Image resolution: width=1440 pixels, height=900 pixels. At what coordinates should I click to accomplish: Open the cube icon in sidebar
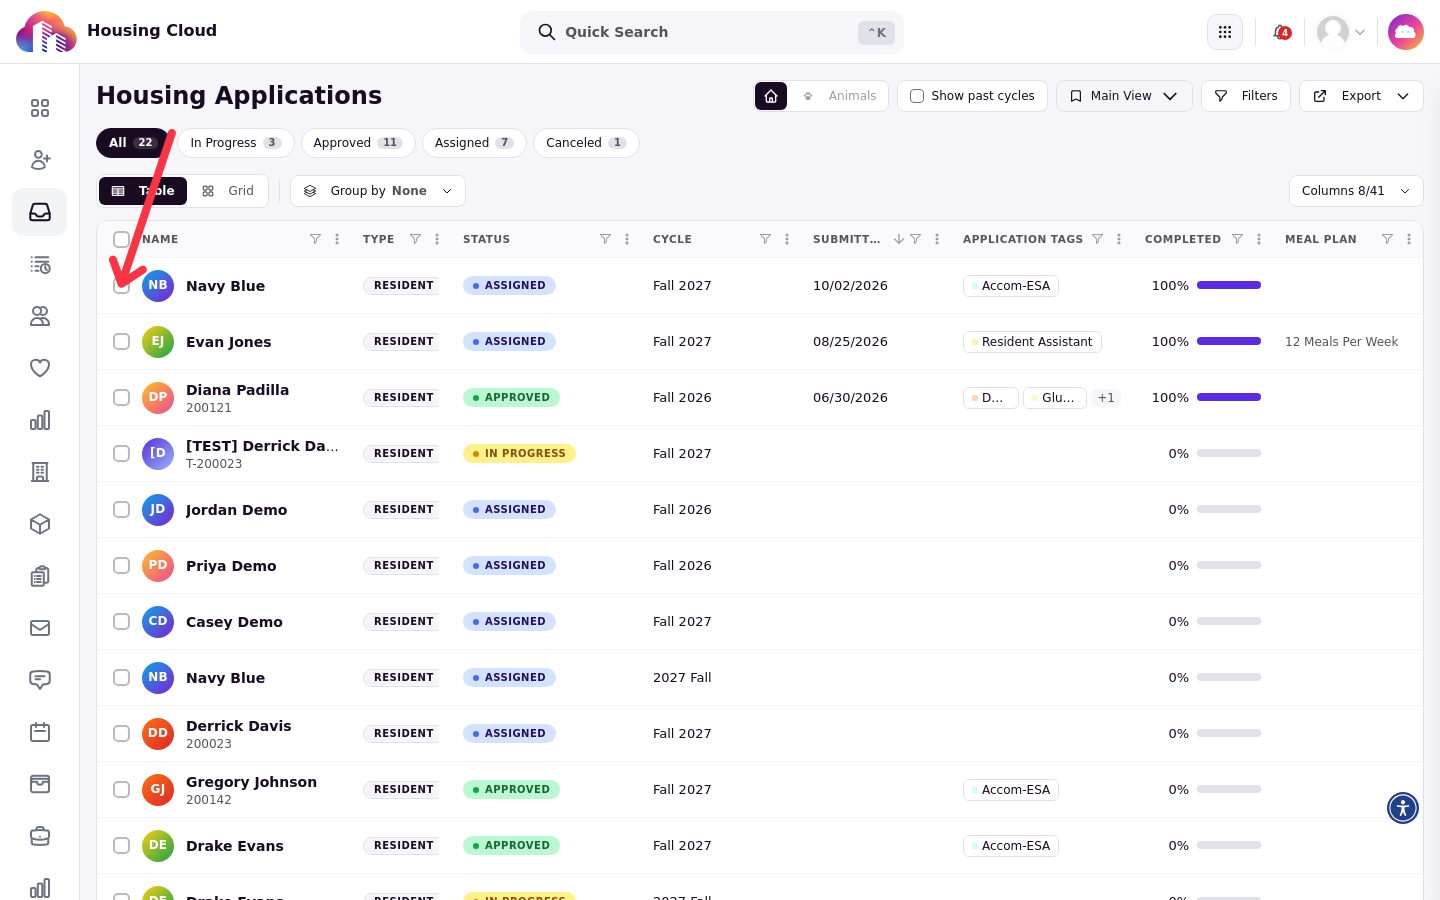[40, 524]
